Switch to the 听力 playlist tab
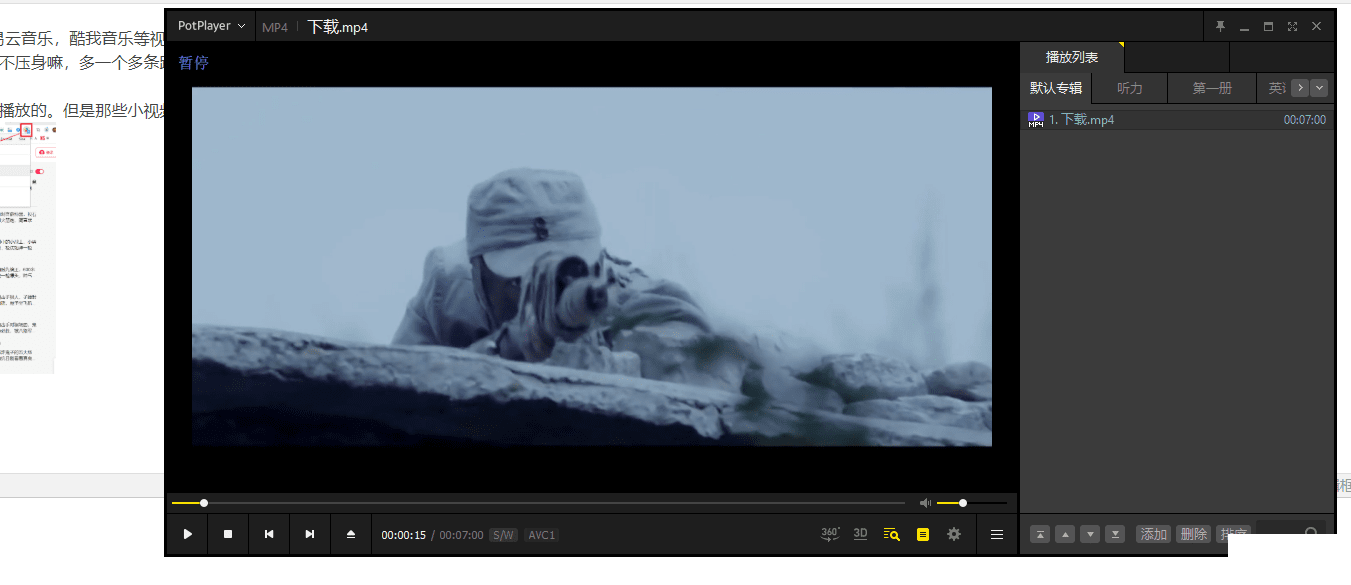This screenshot has height=585, width=1351. pyautogui.click(x=1129, y=88)
